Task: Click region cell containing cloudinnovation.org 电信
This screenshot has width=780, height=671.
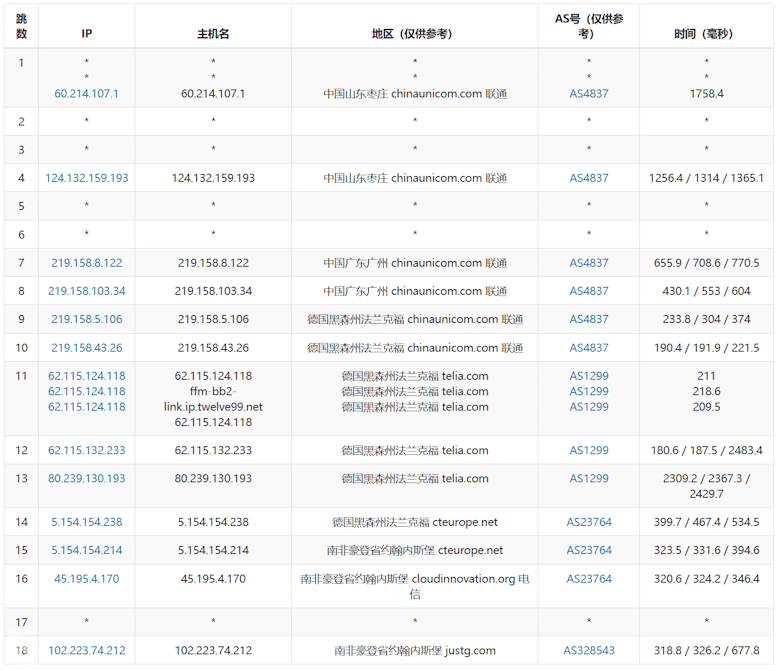Action: coord(414,586)
